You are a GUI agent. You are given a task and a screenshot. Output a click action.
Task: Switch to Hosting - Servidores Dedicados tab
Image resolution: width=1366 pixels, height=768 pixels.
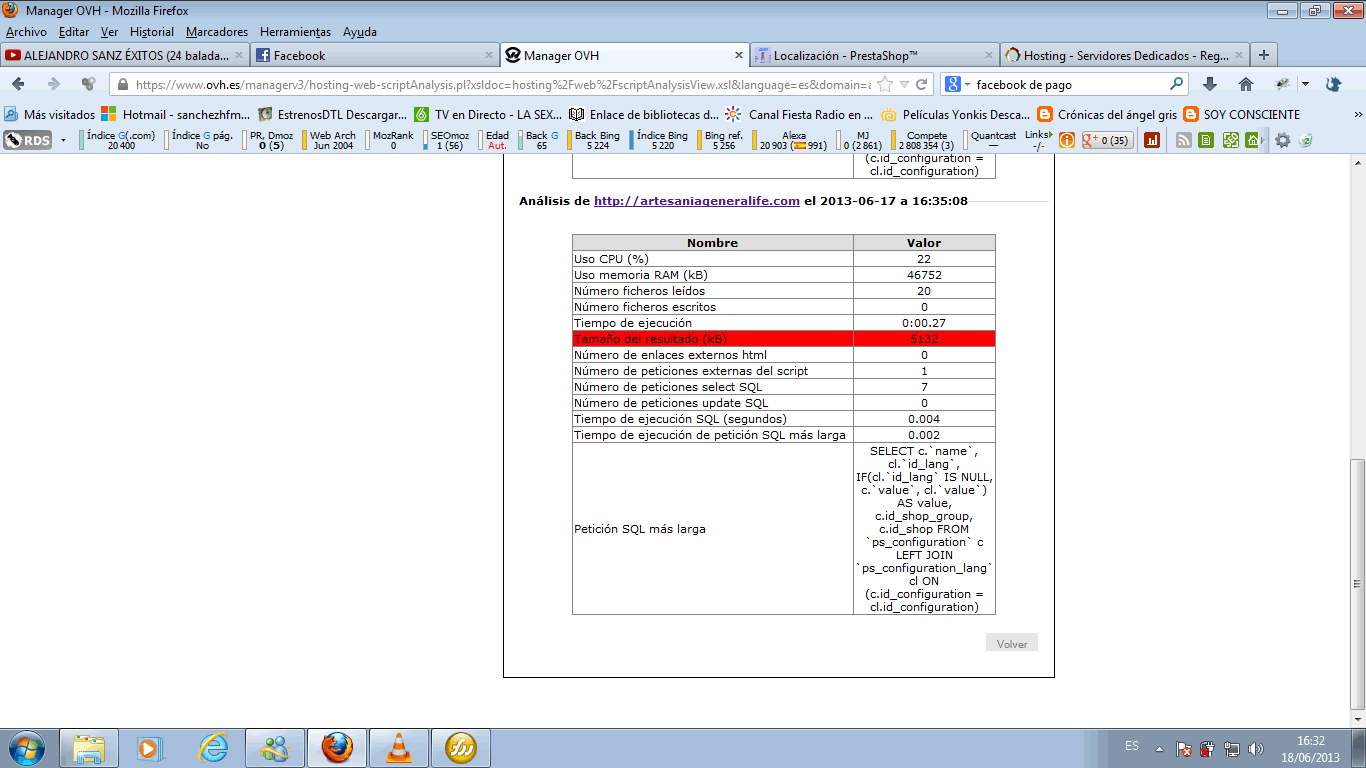coord(1125,56)
